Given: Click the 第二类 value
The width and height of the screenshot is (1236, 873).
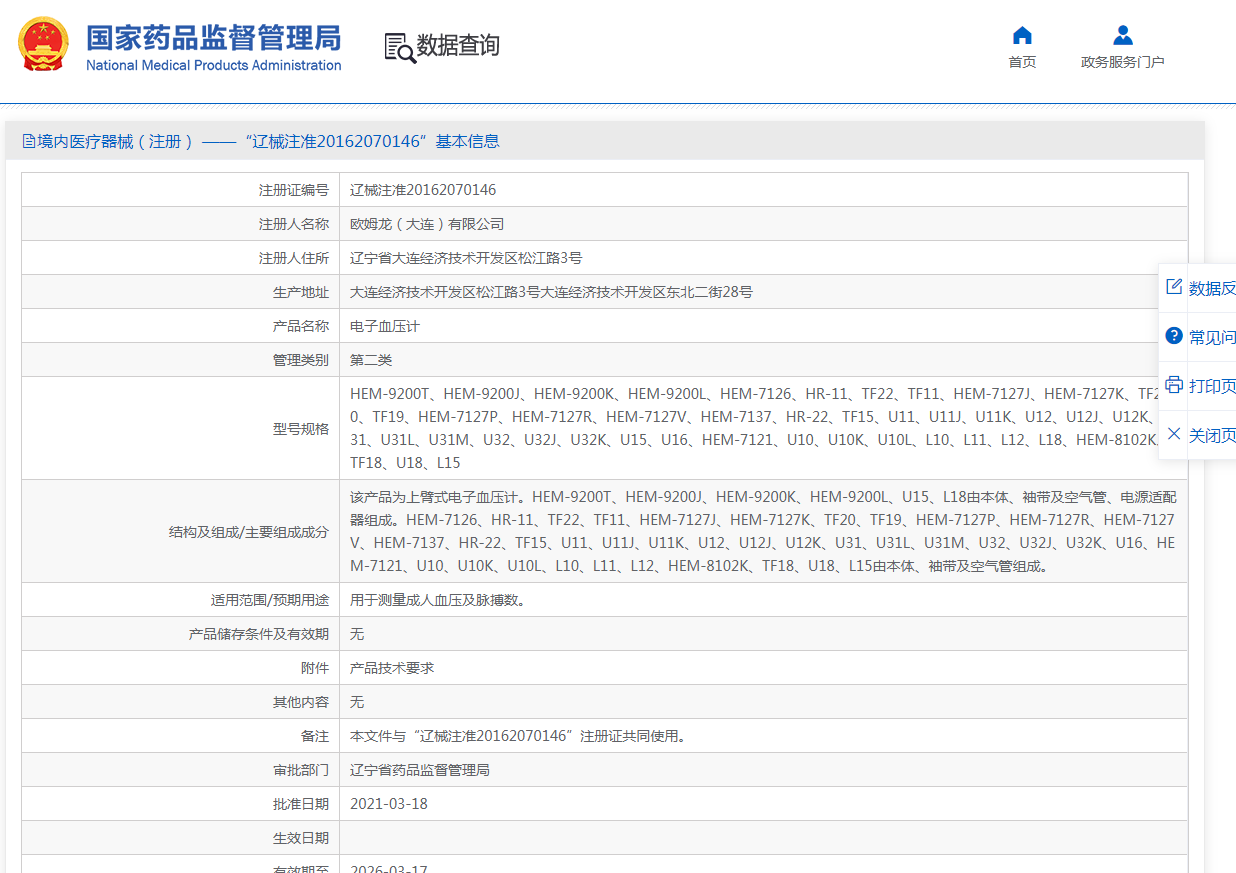Looking at the screenshot, I should 371,360.
